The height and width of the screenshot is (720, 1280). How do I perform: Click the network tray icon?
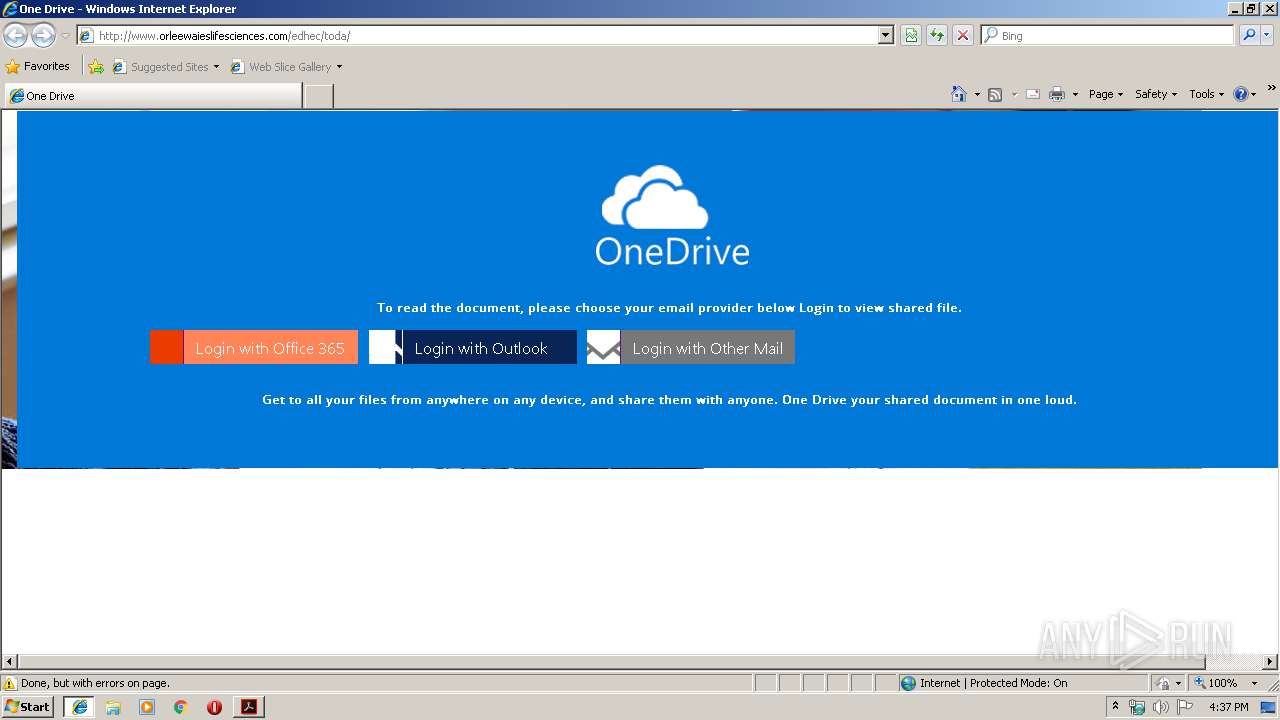tap(1137, 707)
